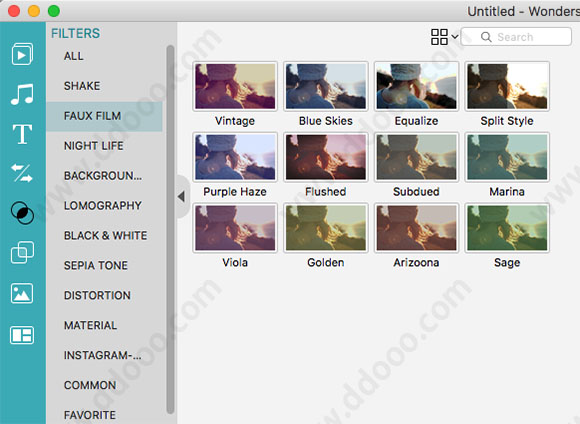Image resolution: width=580 pixels, height=424 pixels.
Task: Choose the Vintage filter thumbnail
Action: tap(235, 86)
